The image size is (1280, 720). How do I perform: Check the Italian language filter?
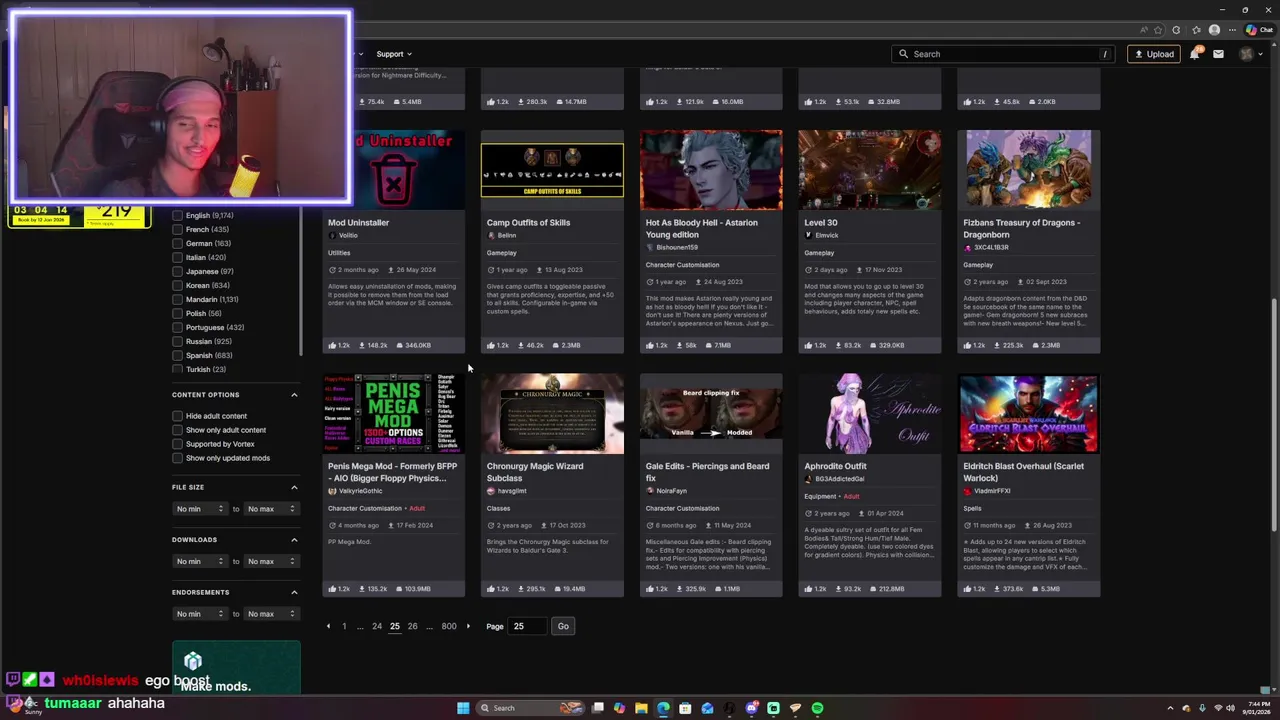(x=177, y=257)
